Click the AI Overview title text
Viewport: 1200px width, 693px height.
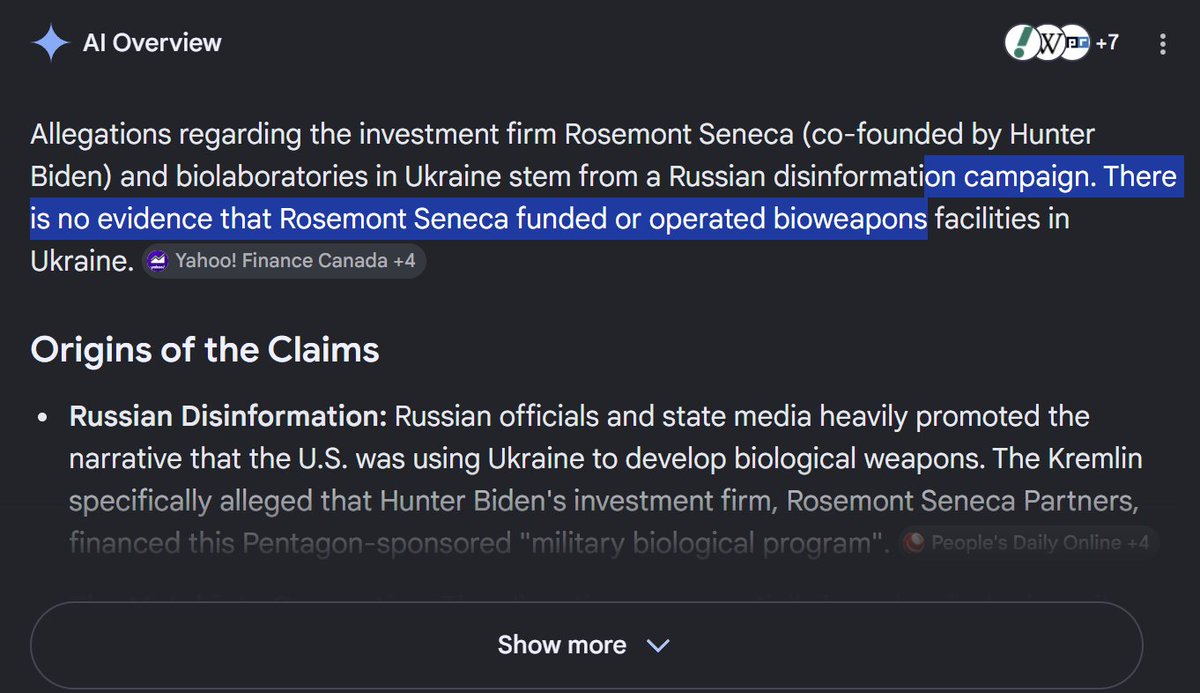153,43
